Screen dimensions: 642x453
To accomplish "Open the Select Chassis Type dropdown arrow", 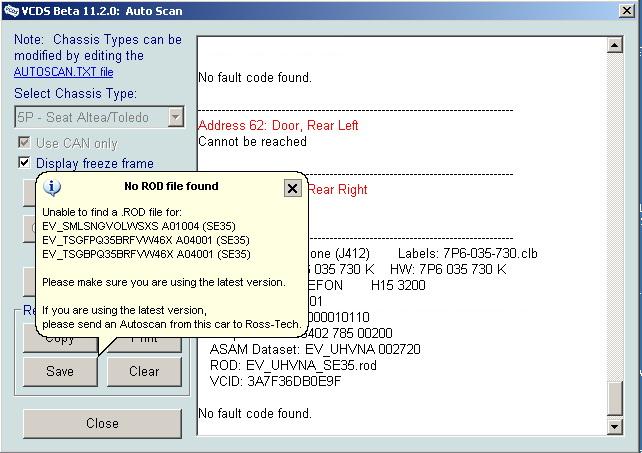I will (x=175, y=118).
